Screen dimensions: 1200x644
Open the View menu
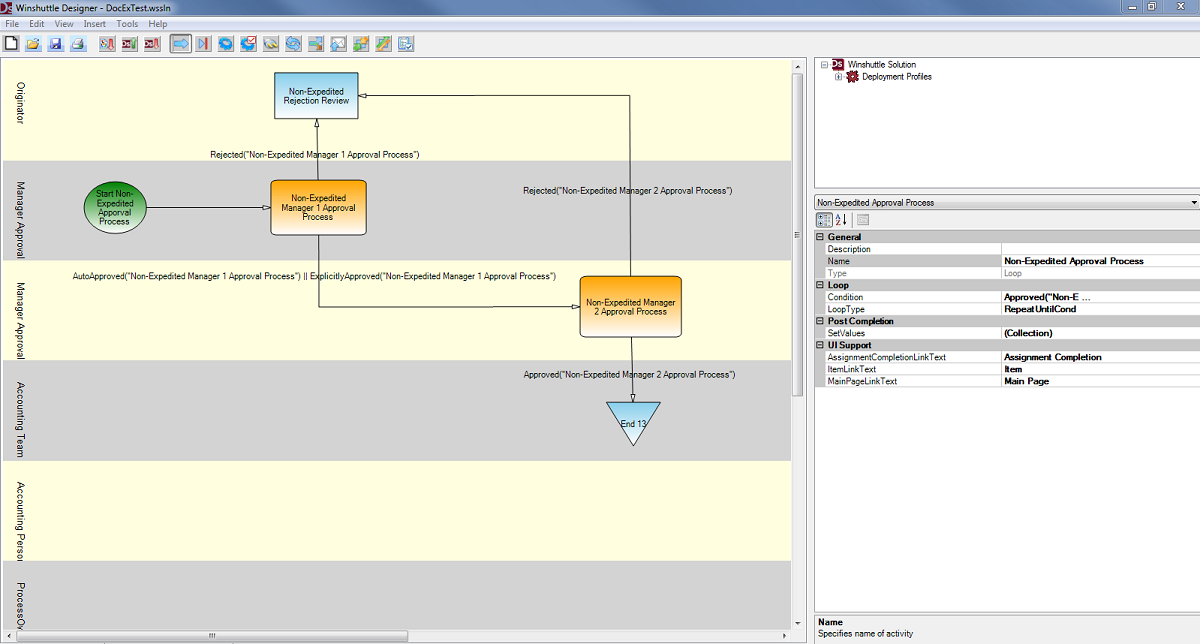pos(64,23)
